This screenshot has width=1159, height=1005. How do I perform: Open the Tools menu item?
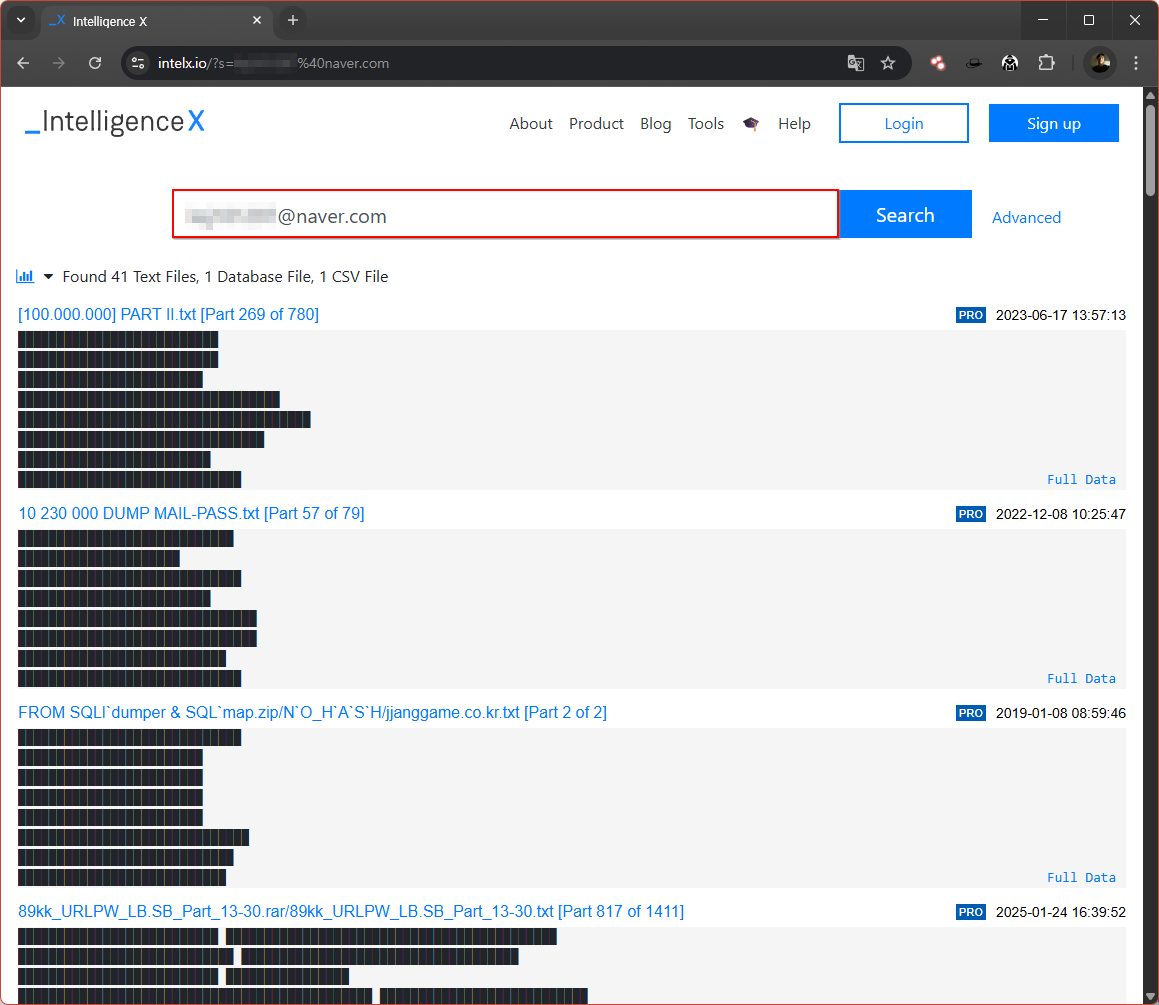tap(706, 123)
